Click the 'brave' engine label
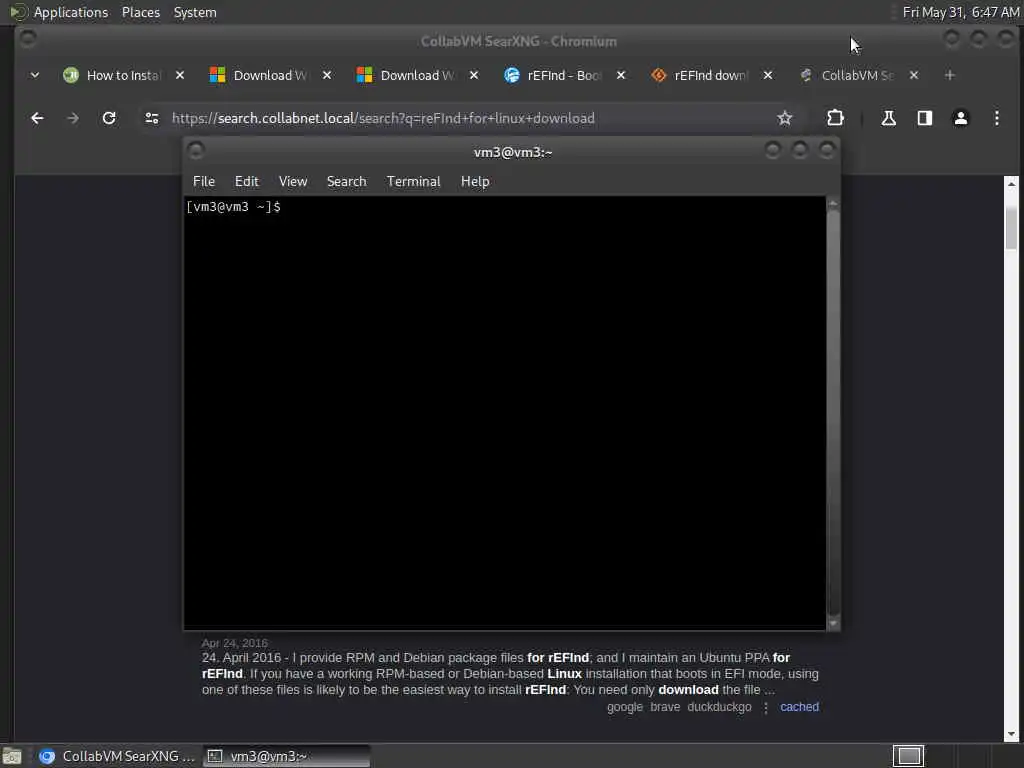 (x=665, y=707)
